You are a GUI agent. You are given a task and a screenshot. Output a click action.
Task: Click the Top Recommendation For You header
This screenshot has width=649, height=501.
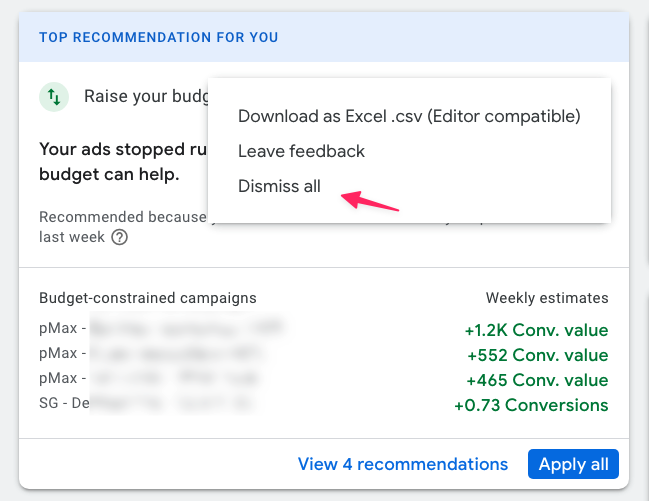[159, 37]
